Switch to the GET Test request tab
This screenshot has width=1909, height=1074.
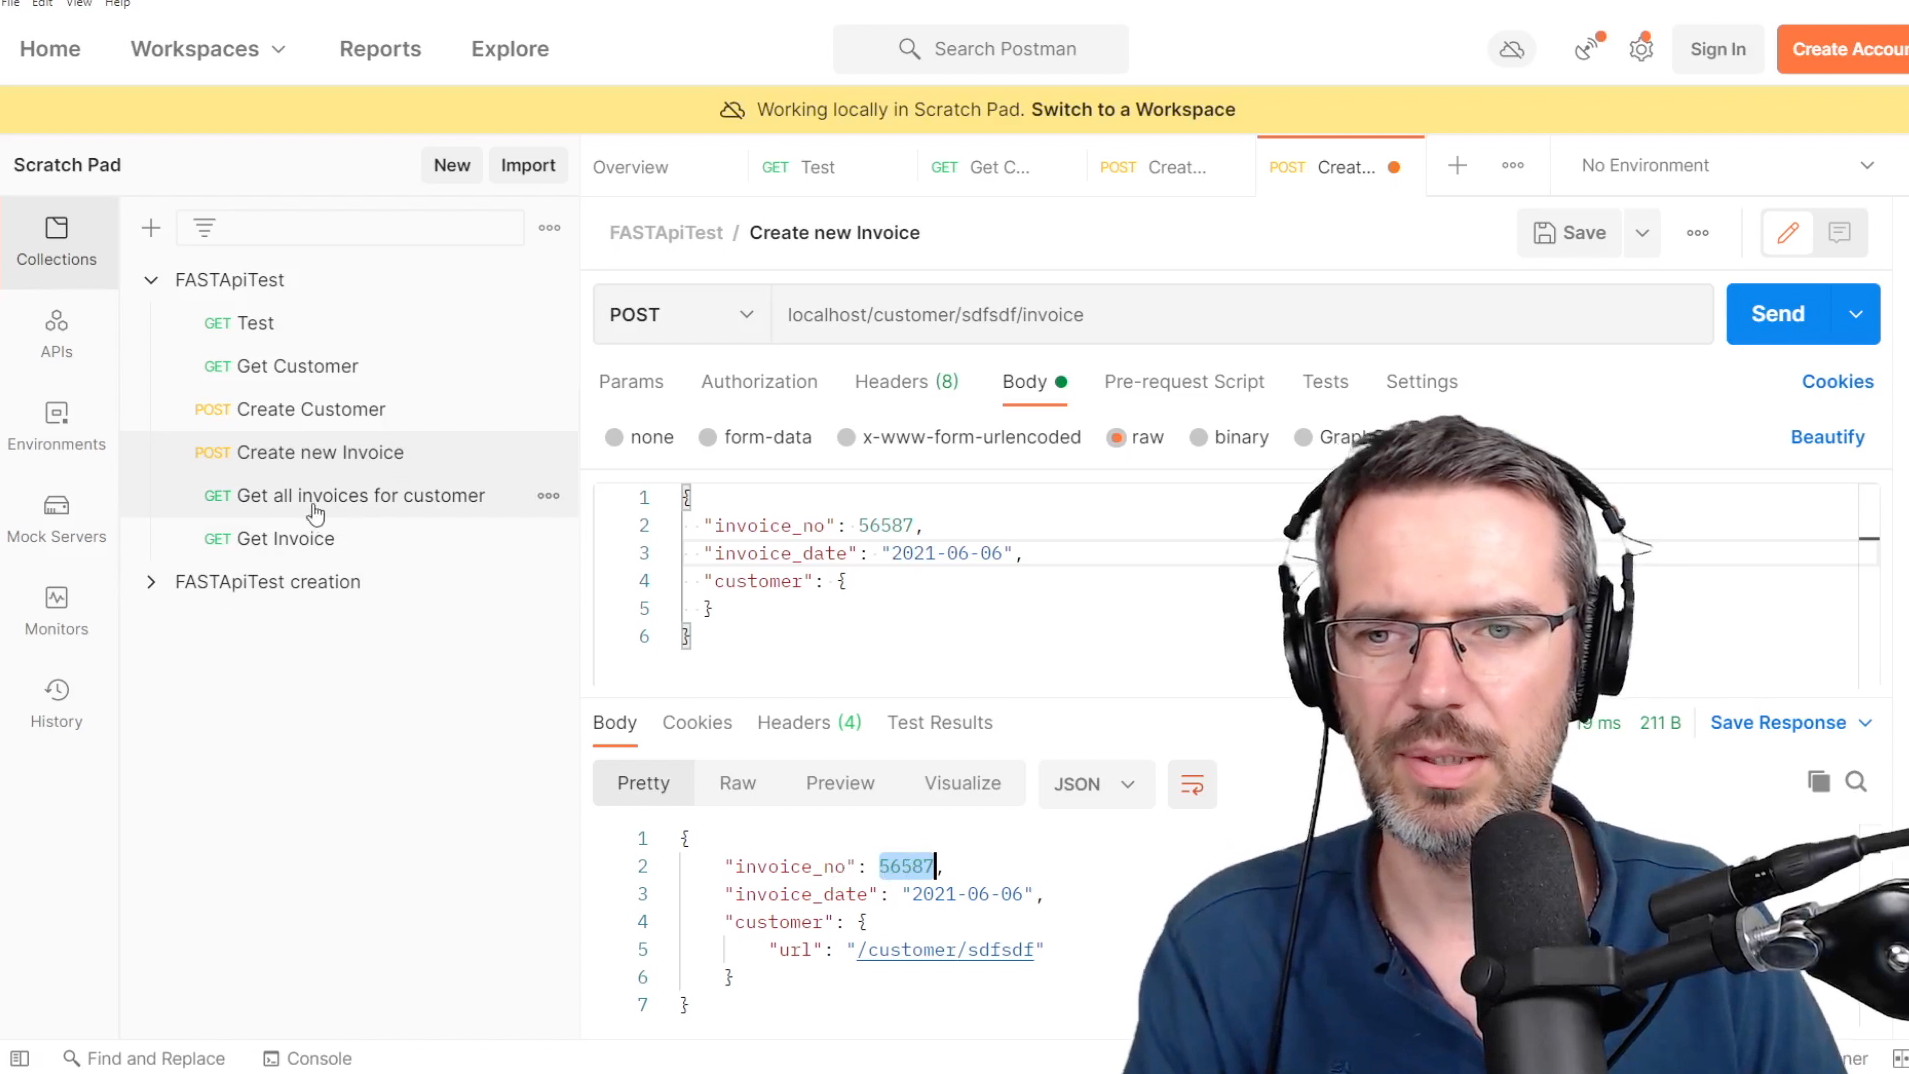click(798, 167)
